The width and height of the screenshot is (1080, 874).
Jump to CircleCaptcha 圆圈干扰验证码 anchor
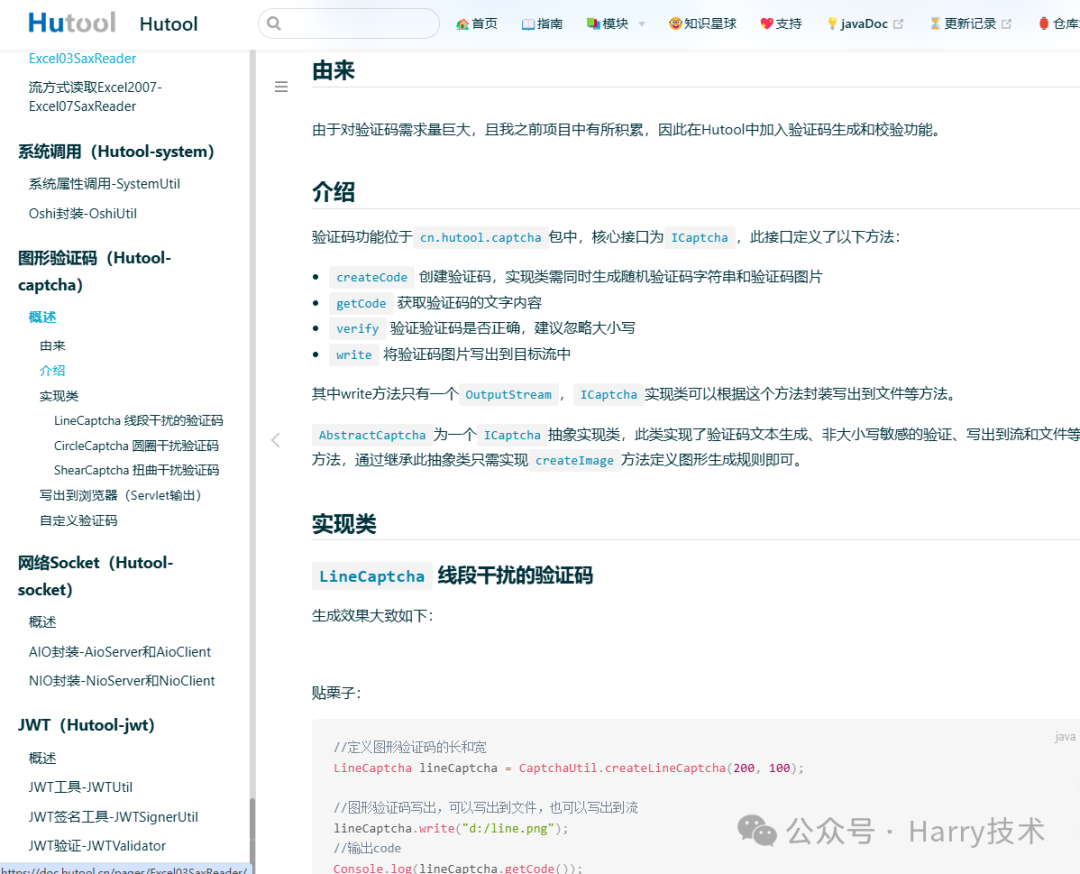136,446
